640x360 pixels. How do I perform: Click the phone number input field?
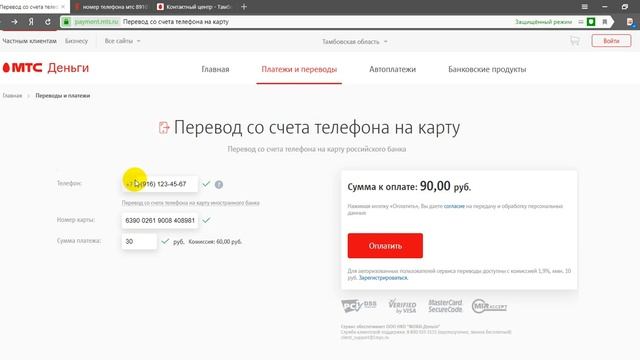coord(160,184)
